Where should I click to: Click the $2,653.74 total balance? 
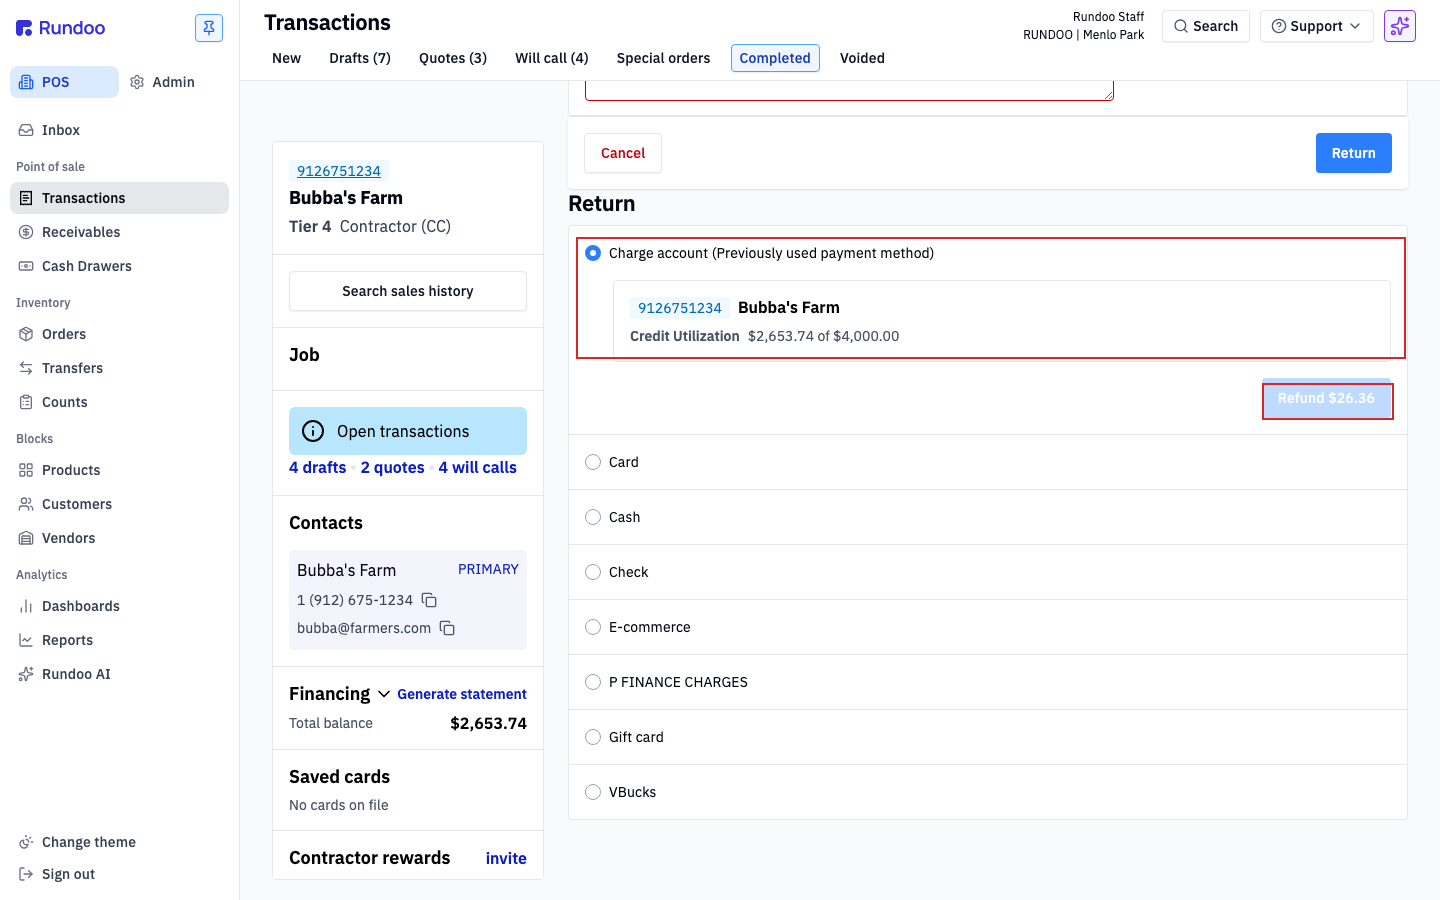488,723
